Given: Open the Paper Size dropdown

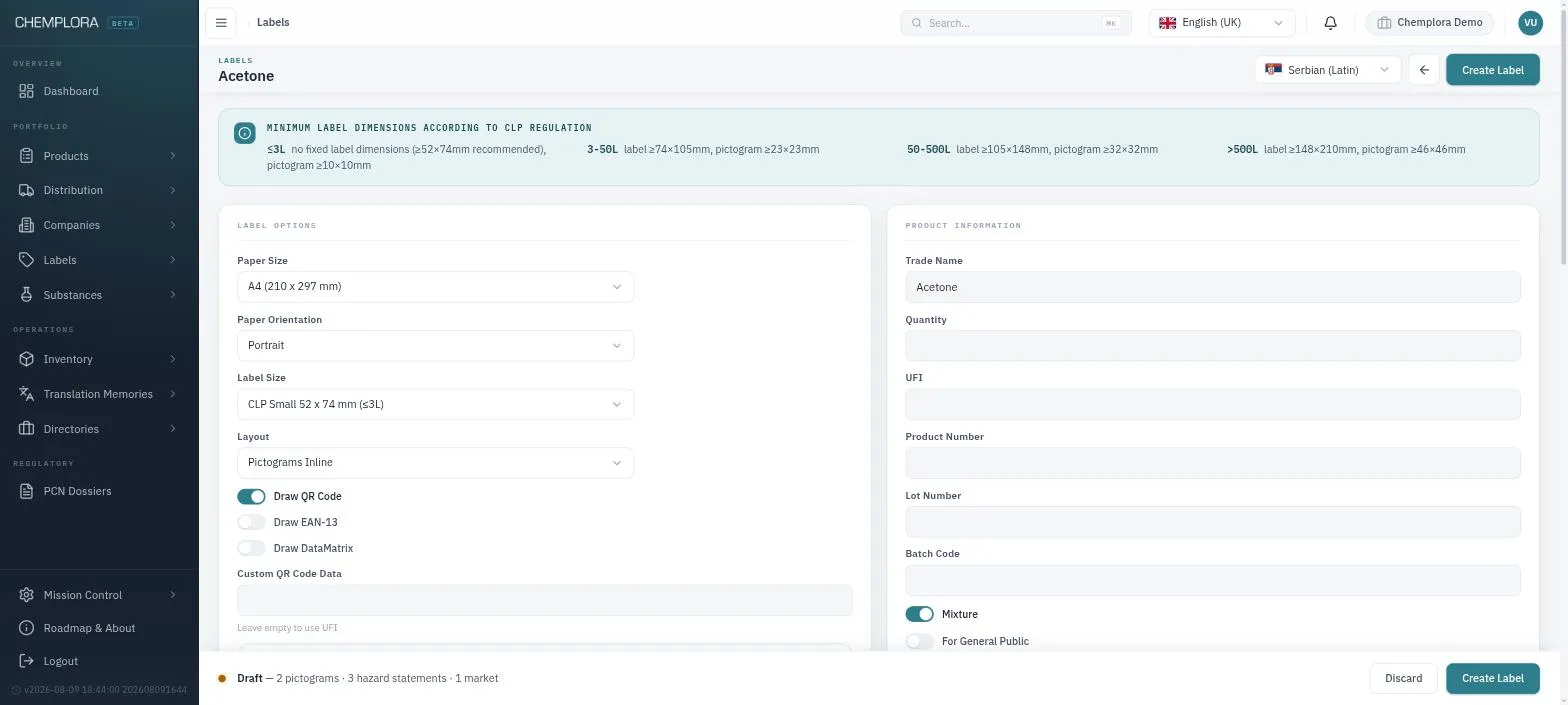Looking at the screenshot, I should point(435,287).
